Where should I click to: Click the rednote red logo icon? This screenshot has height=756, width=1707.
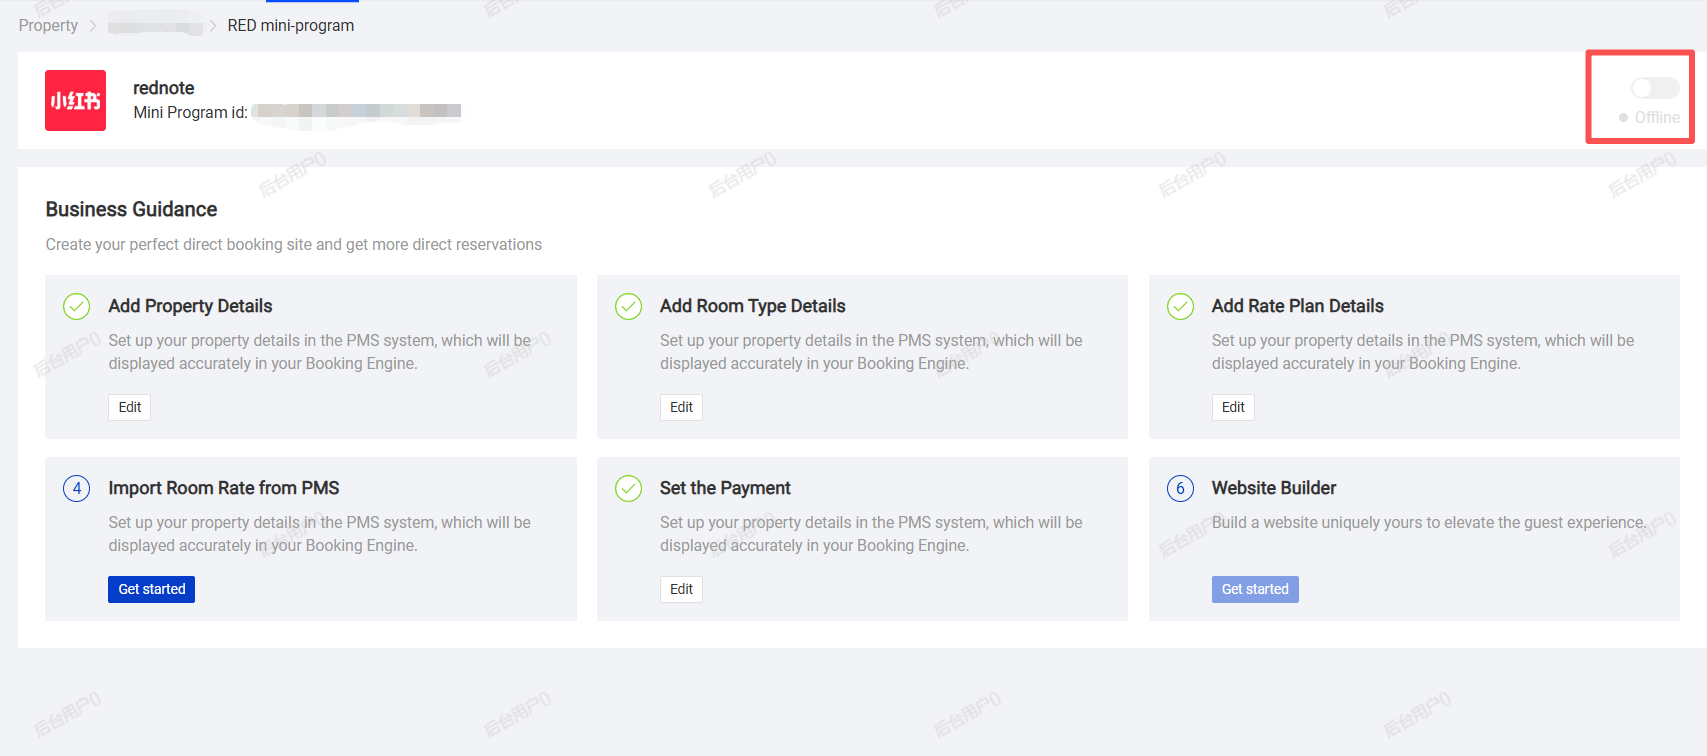(x=75, y=100)
